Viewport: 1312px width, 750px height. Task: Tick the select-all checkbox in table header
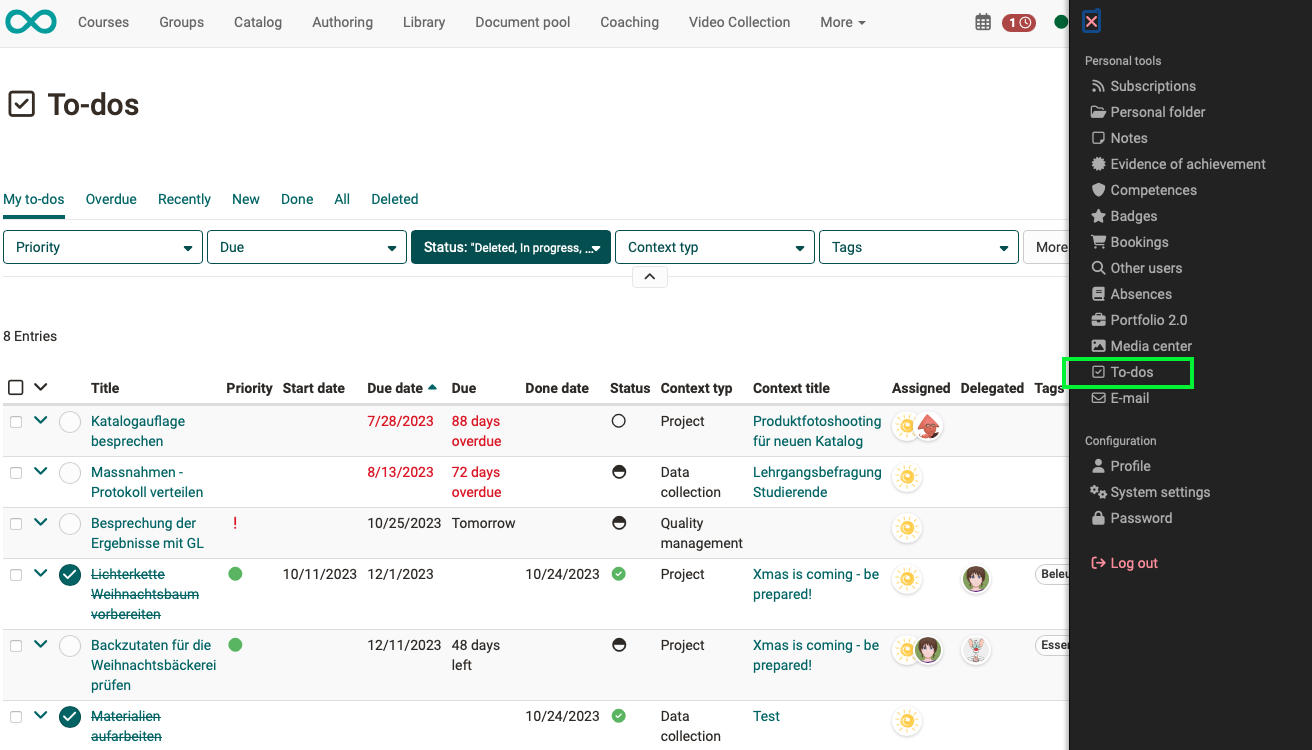tap(16, 388)
